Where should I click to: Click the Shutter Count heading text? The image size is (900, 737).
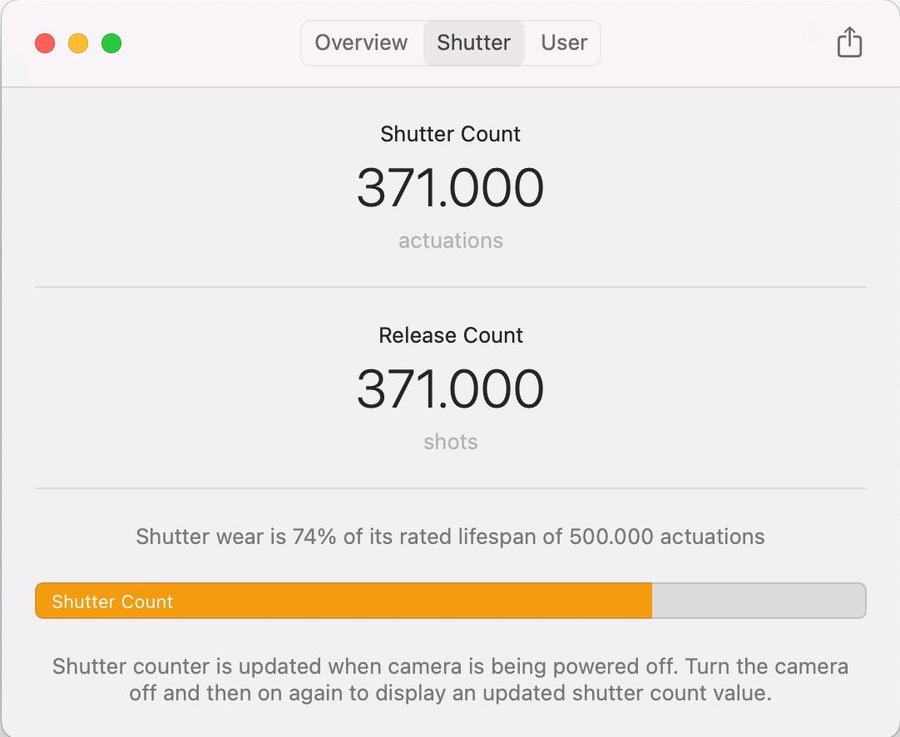click(x=450, y=134)
